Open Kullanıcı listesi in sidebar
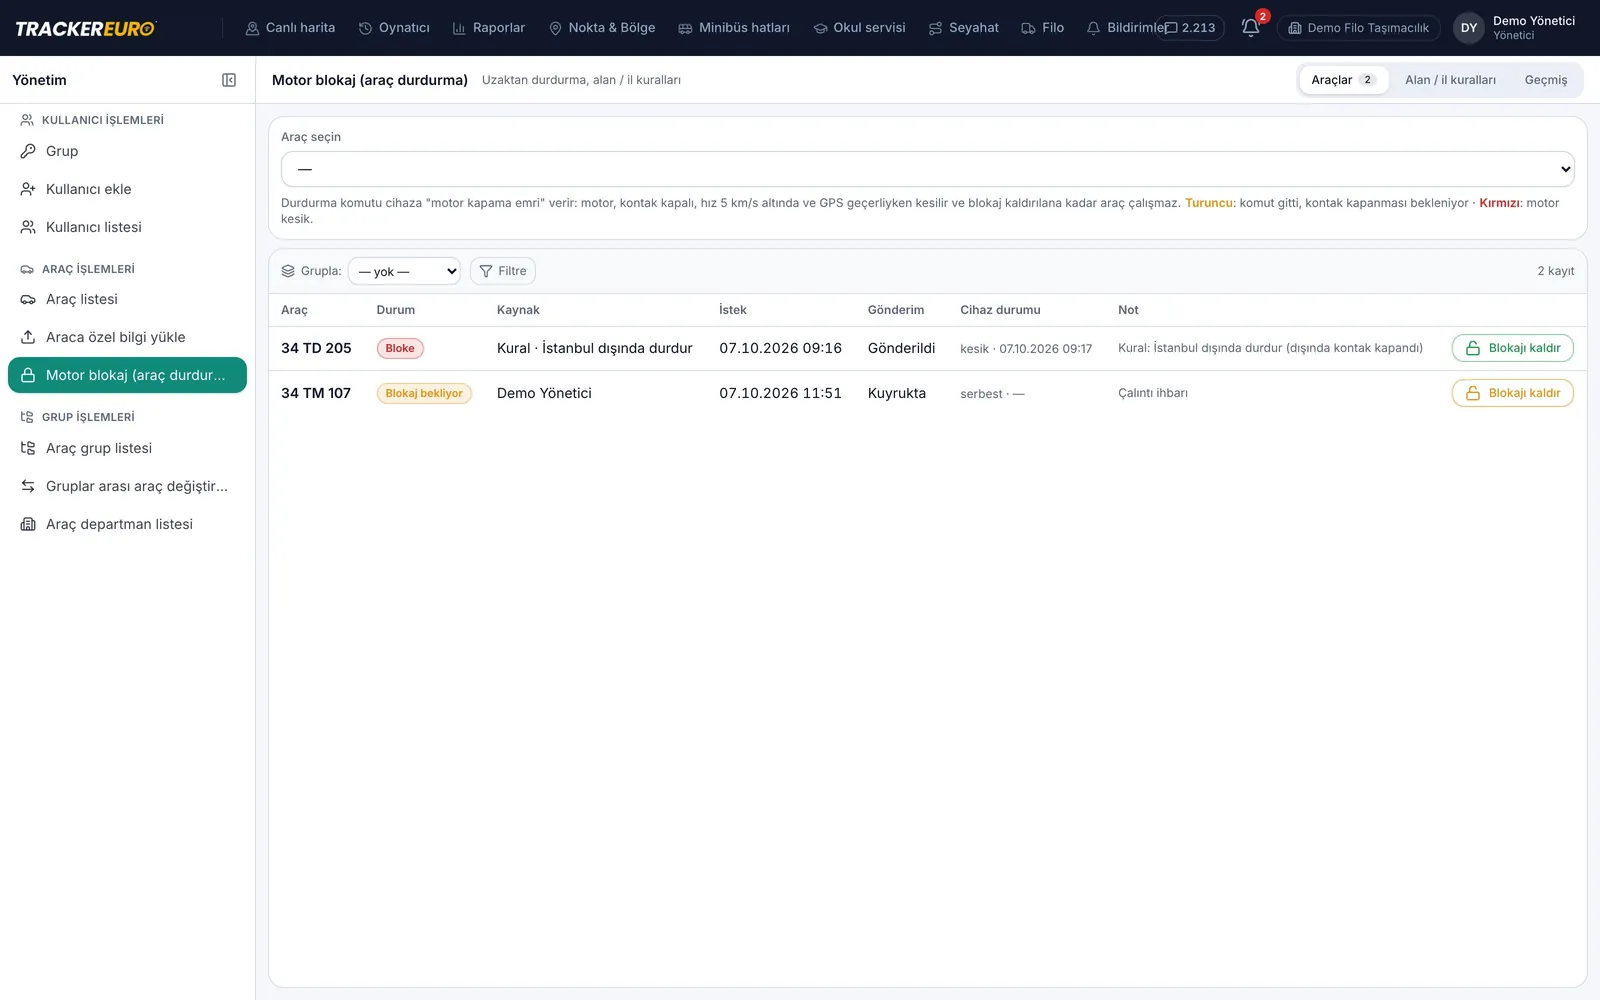 tap(127, 227)
